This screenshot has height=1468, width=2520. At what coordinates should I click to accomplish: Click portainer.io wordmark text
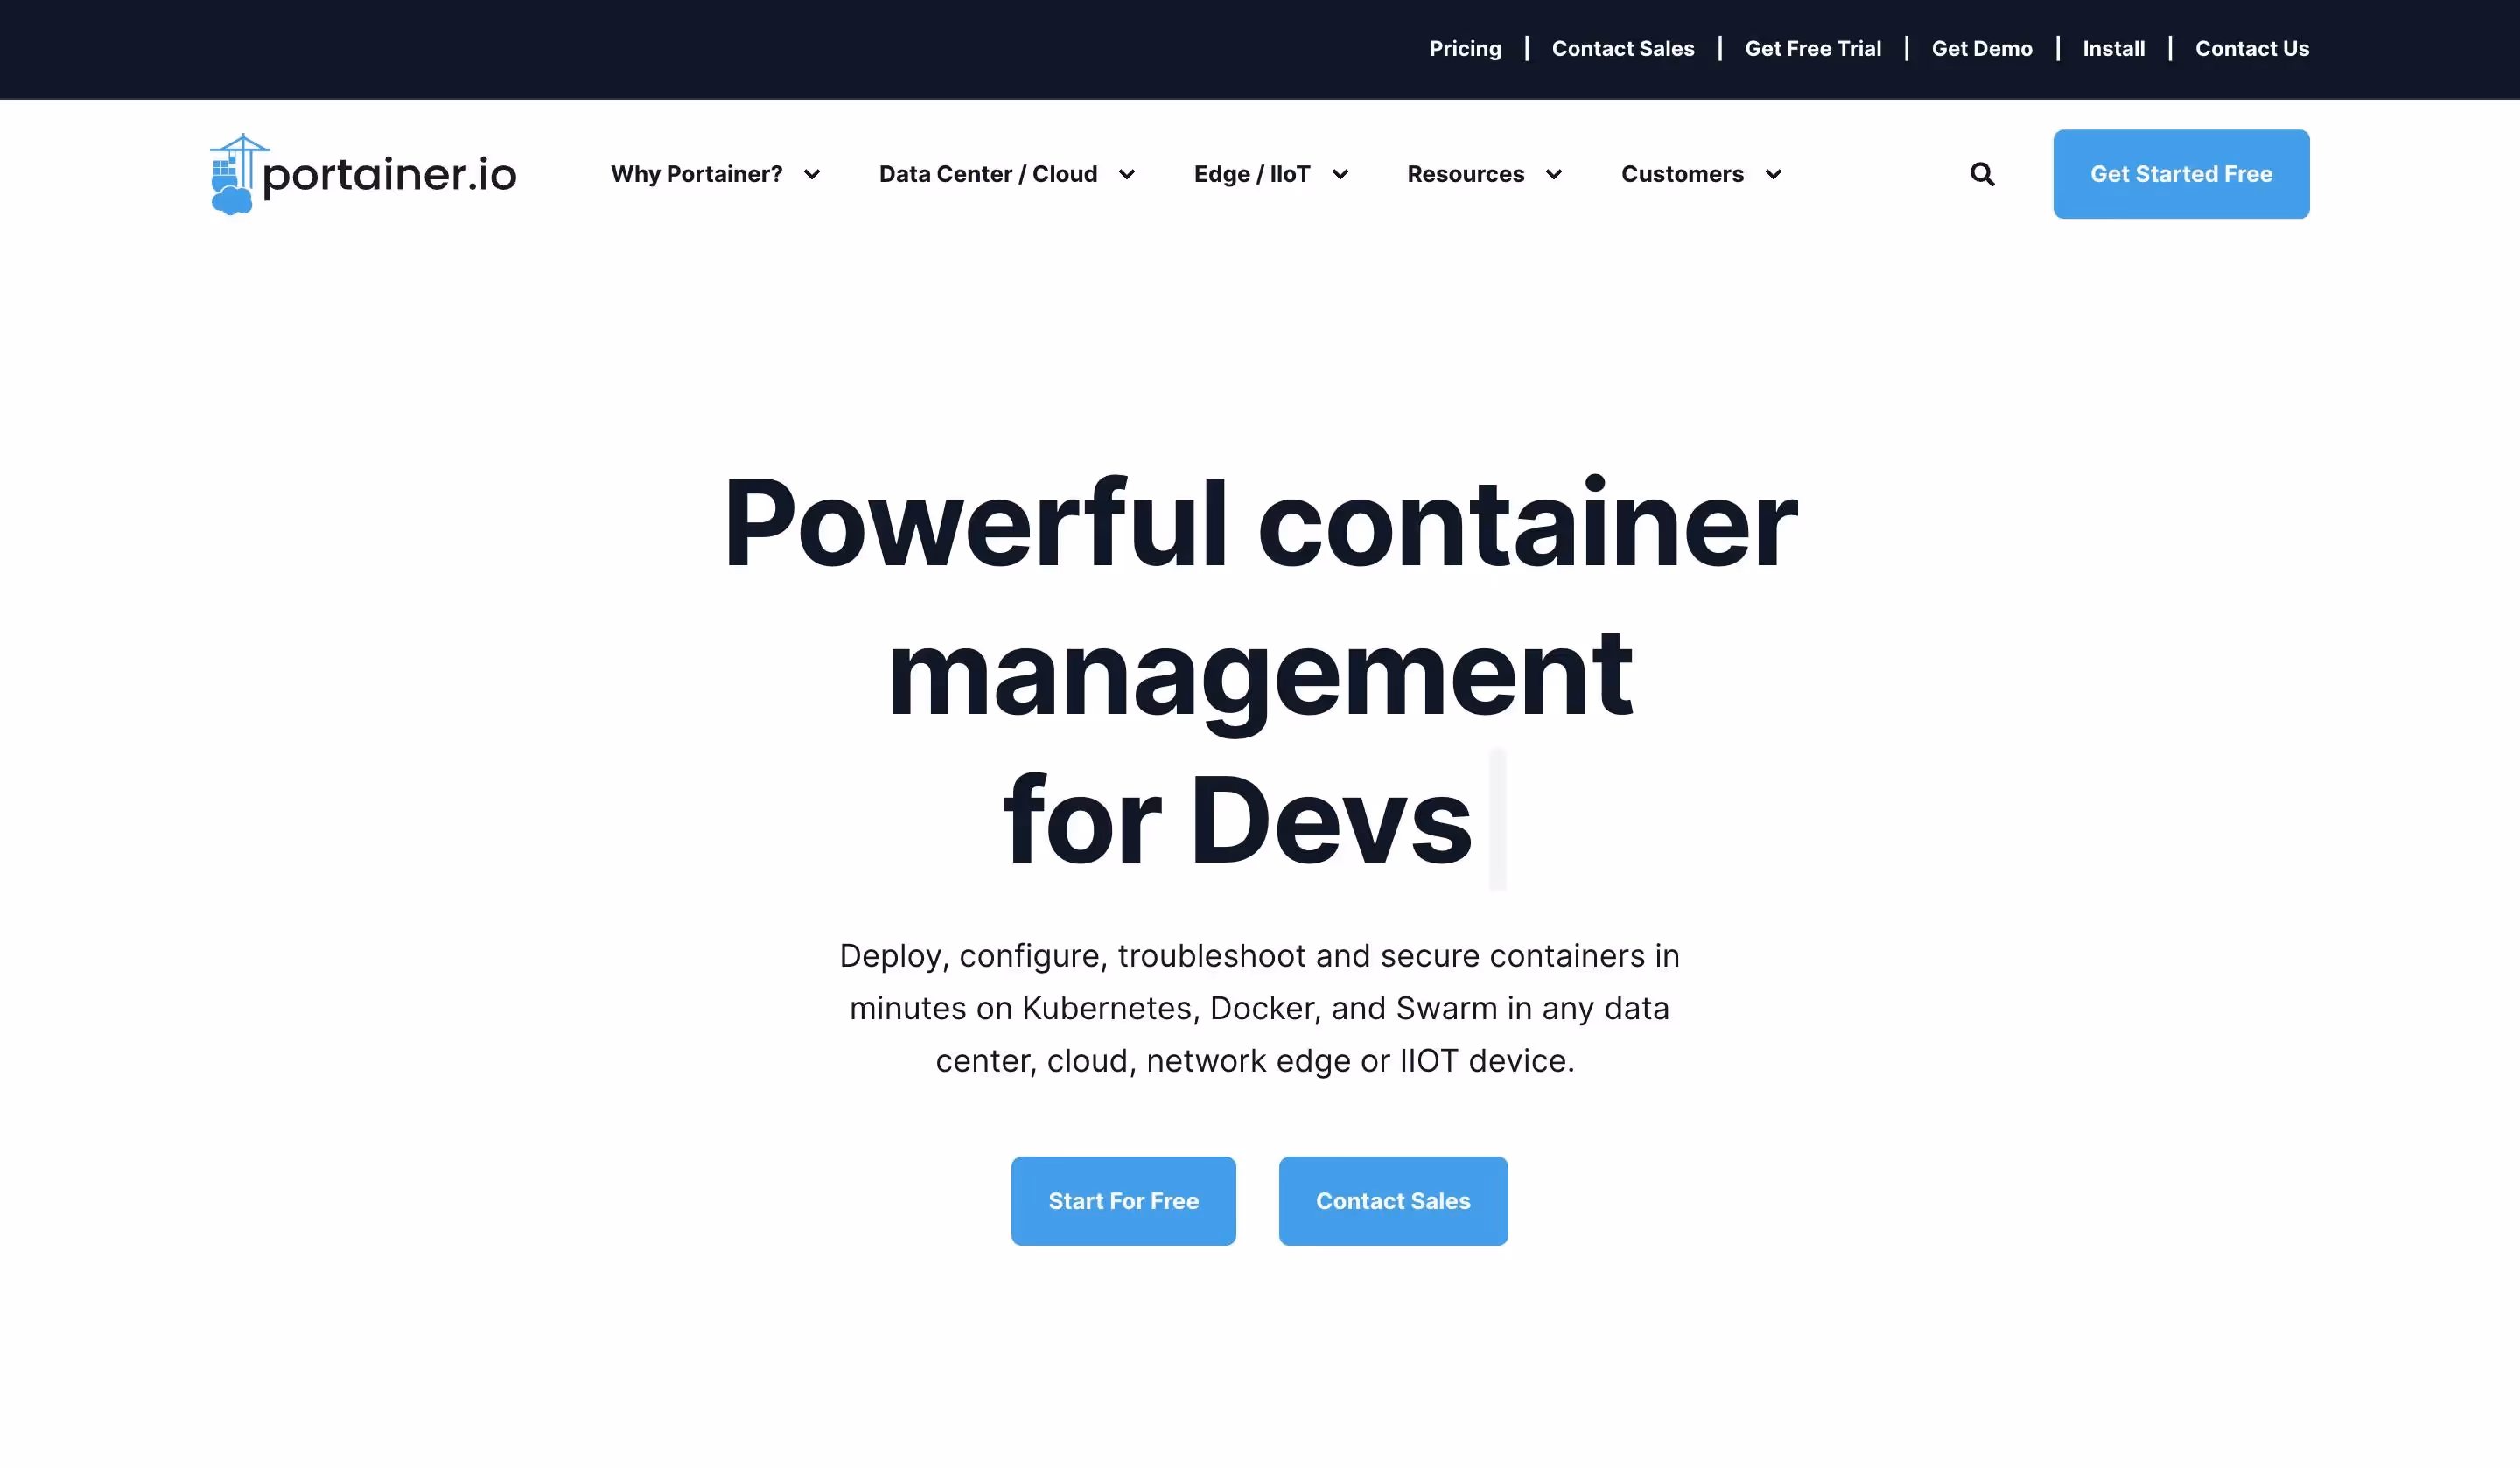(389, 176)
